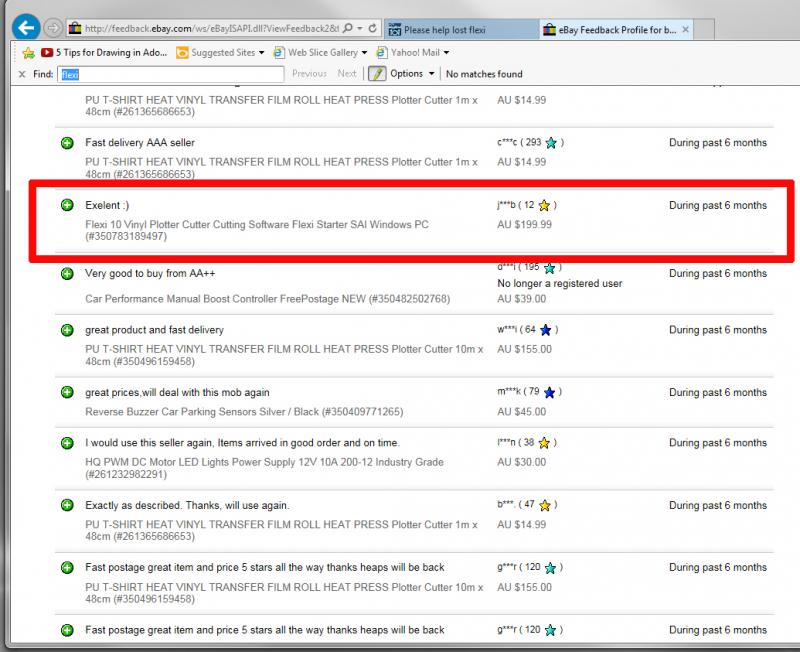Click the Car Performance Manual Boost Controller item
Image resolution: width=800 pixels, height=652 pixels.
pyautogui.click(x=267, y=299)
